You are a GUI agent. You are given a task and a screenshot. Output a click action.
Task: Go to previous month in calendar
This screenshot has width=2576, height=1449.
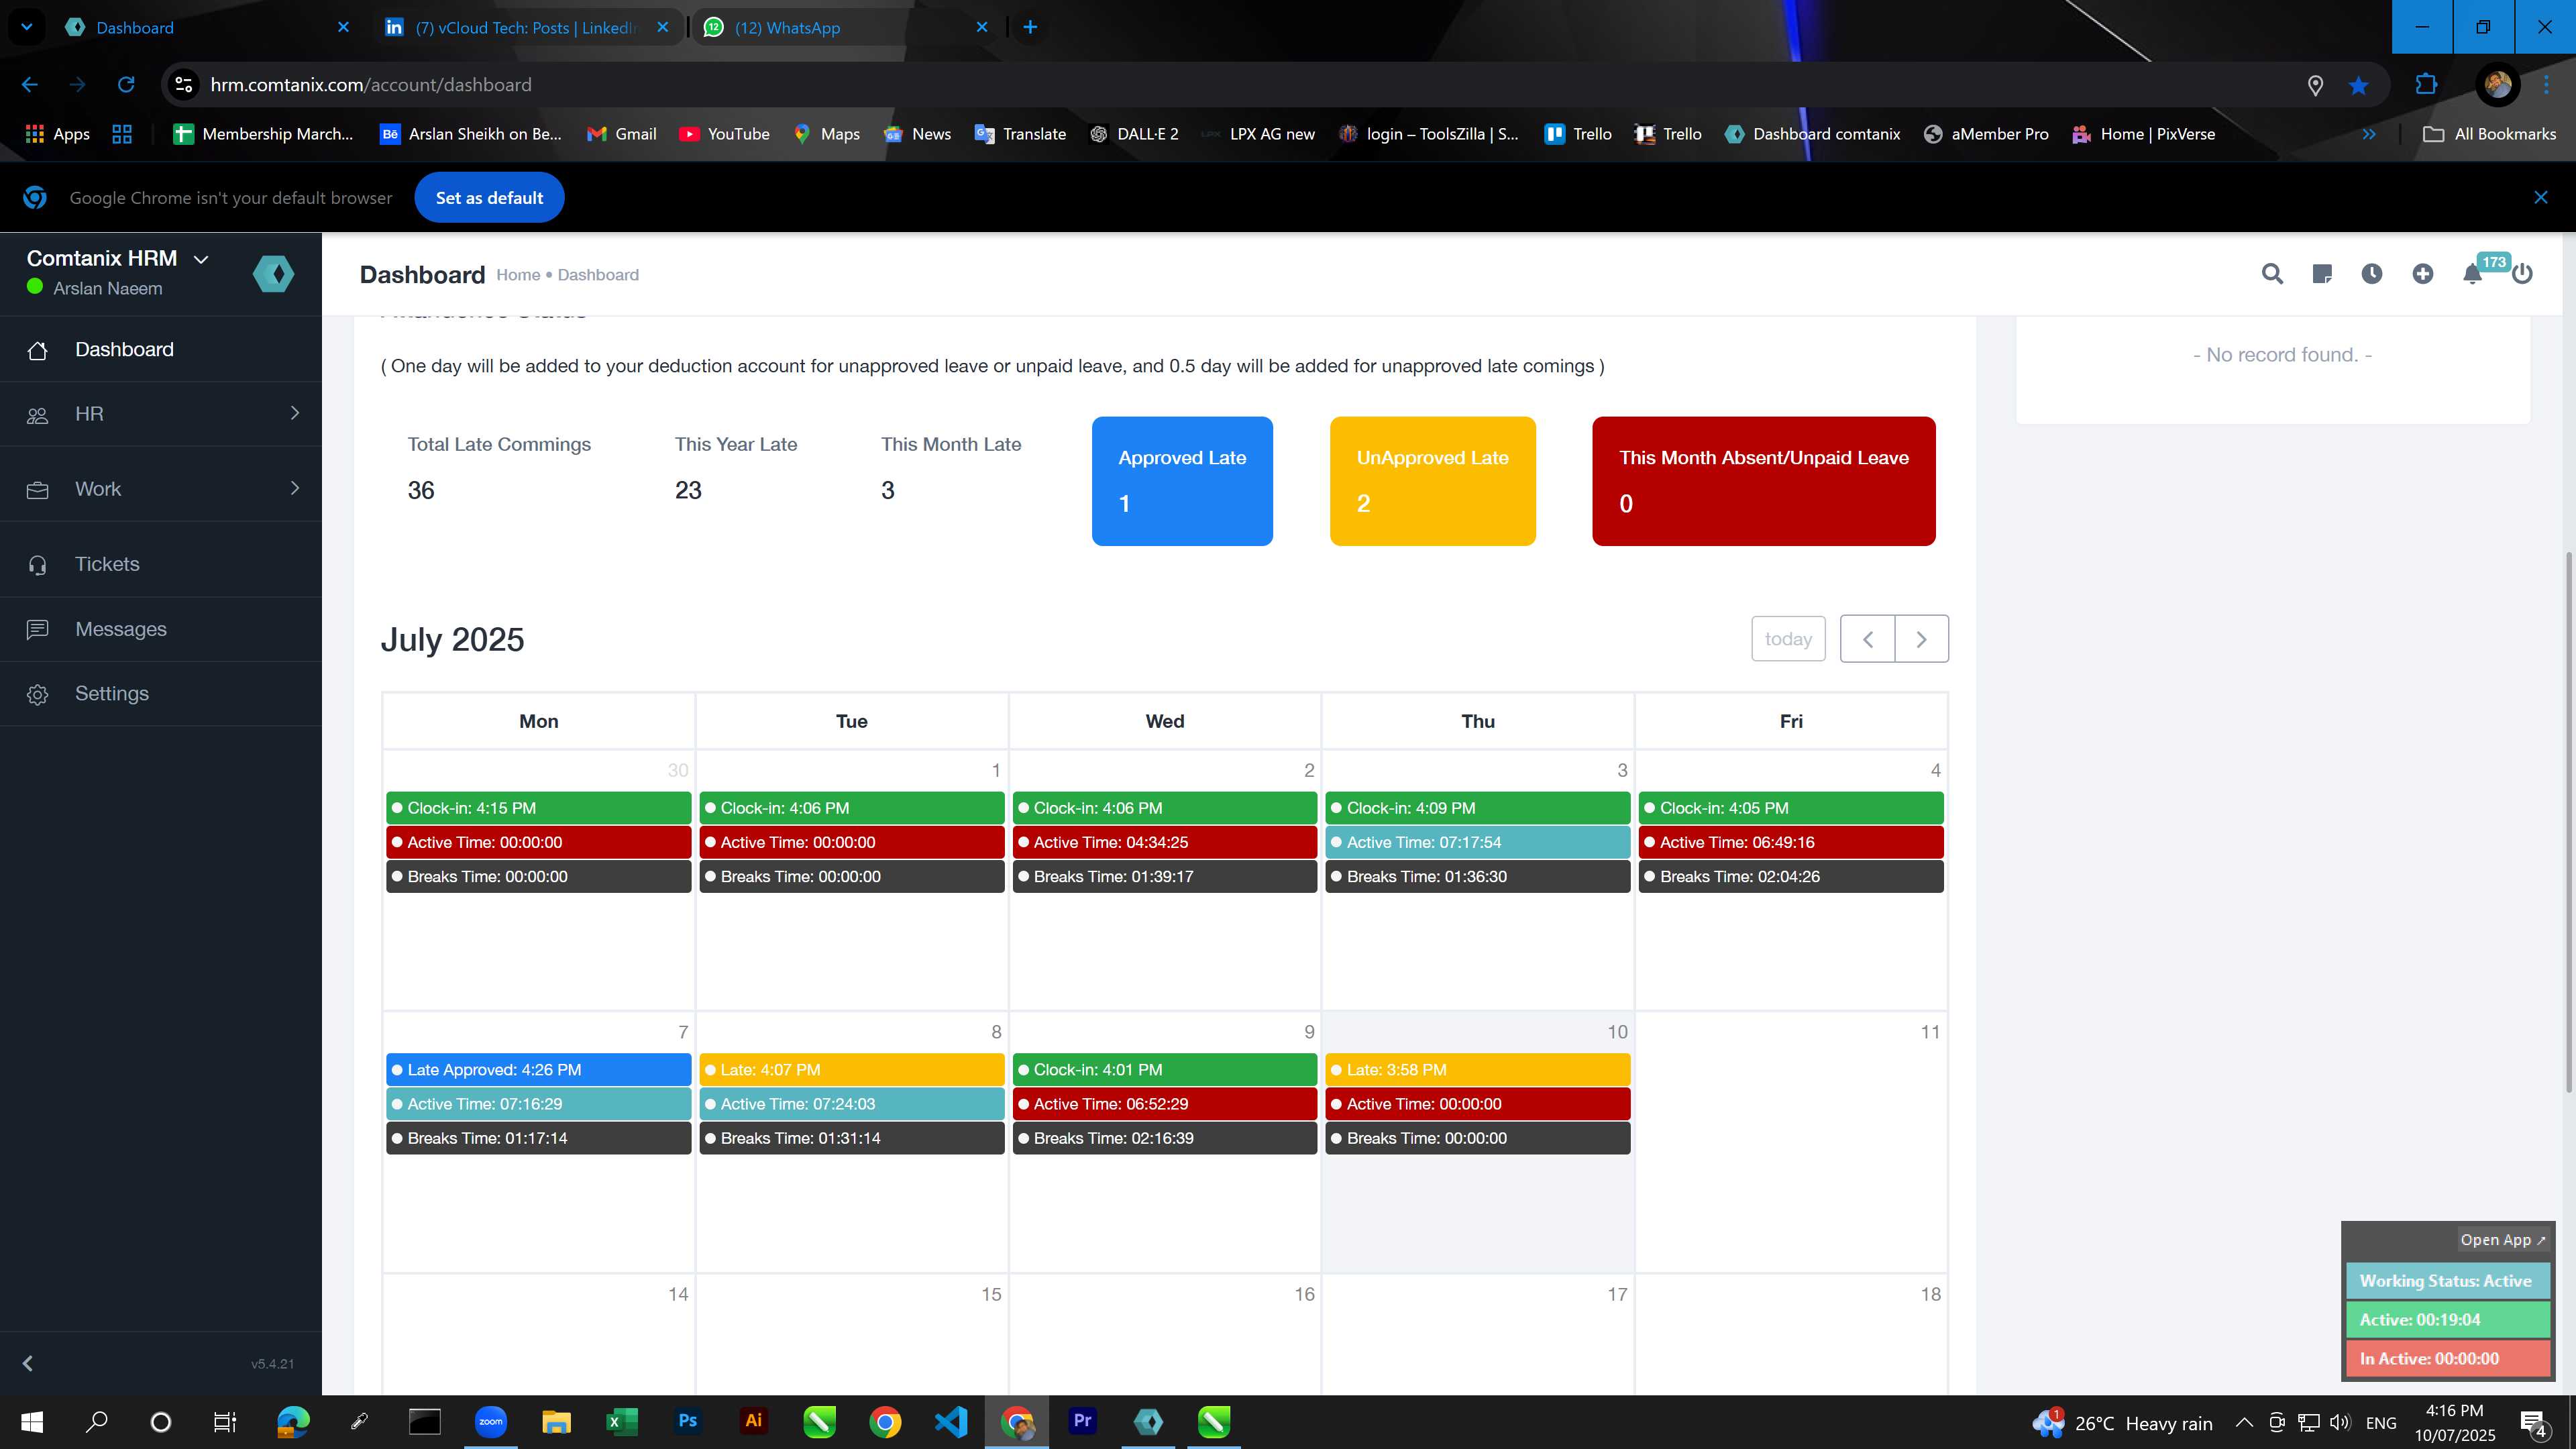(x=1867, y=639)
